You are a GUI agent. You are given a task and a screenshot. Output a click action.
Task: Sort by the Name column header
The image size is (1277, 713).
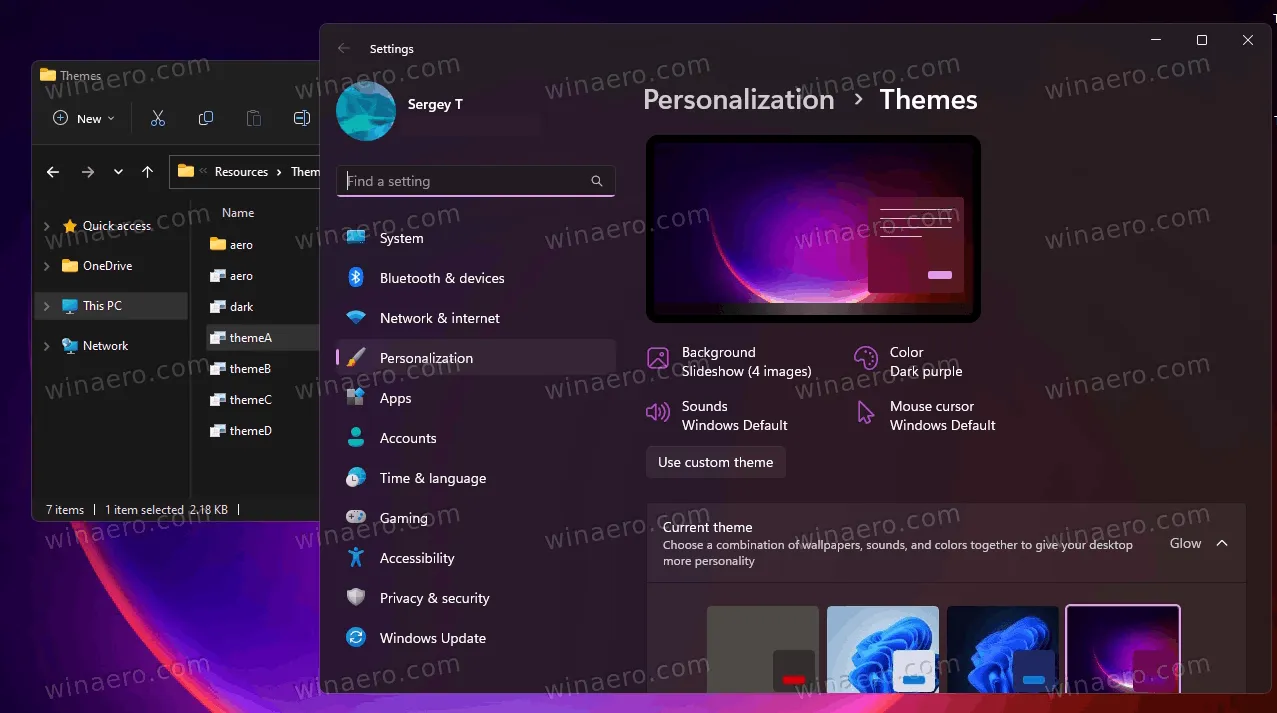[x=238, y=213]
